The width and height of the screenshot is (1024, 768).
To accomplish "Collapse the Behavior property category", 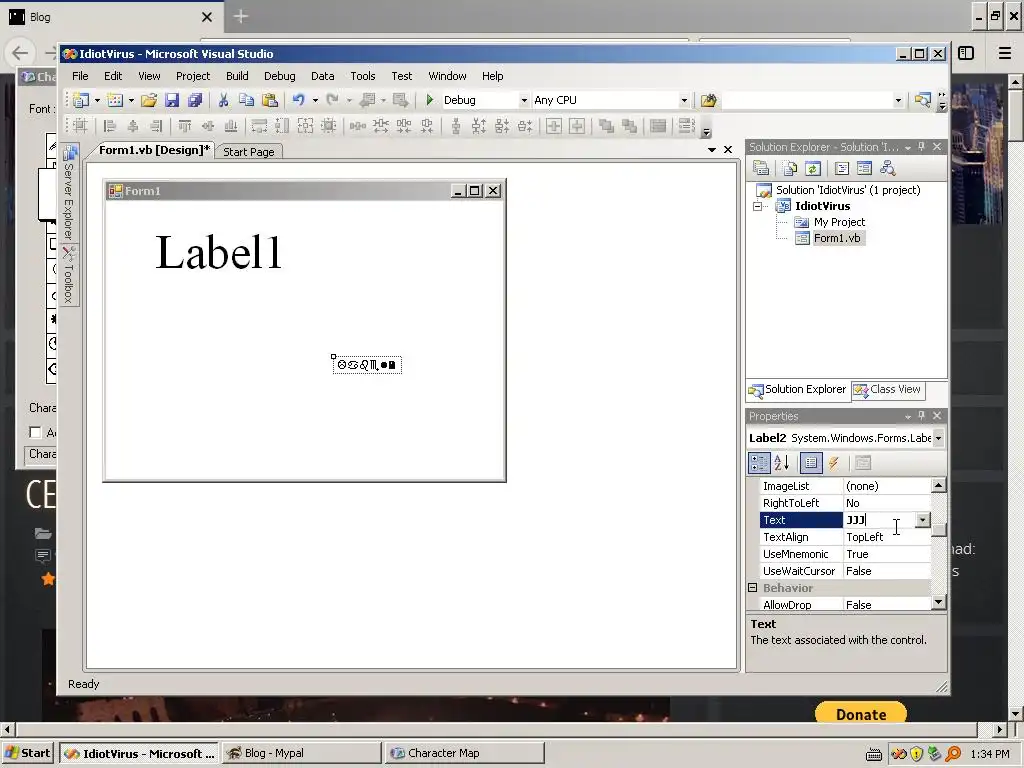I will pyautogui.click(x=753, y=588).
